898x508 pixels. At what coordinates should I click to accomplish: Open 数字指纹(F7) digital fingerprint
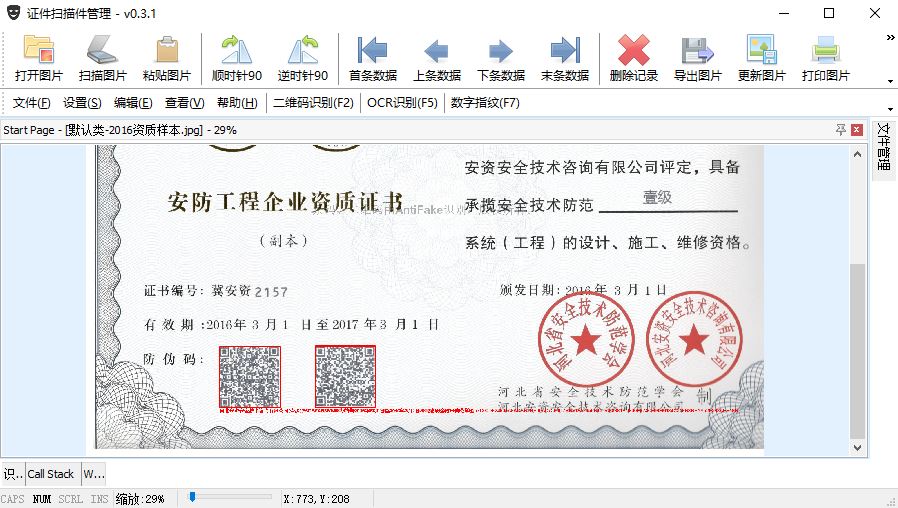point(485,103)
